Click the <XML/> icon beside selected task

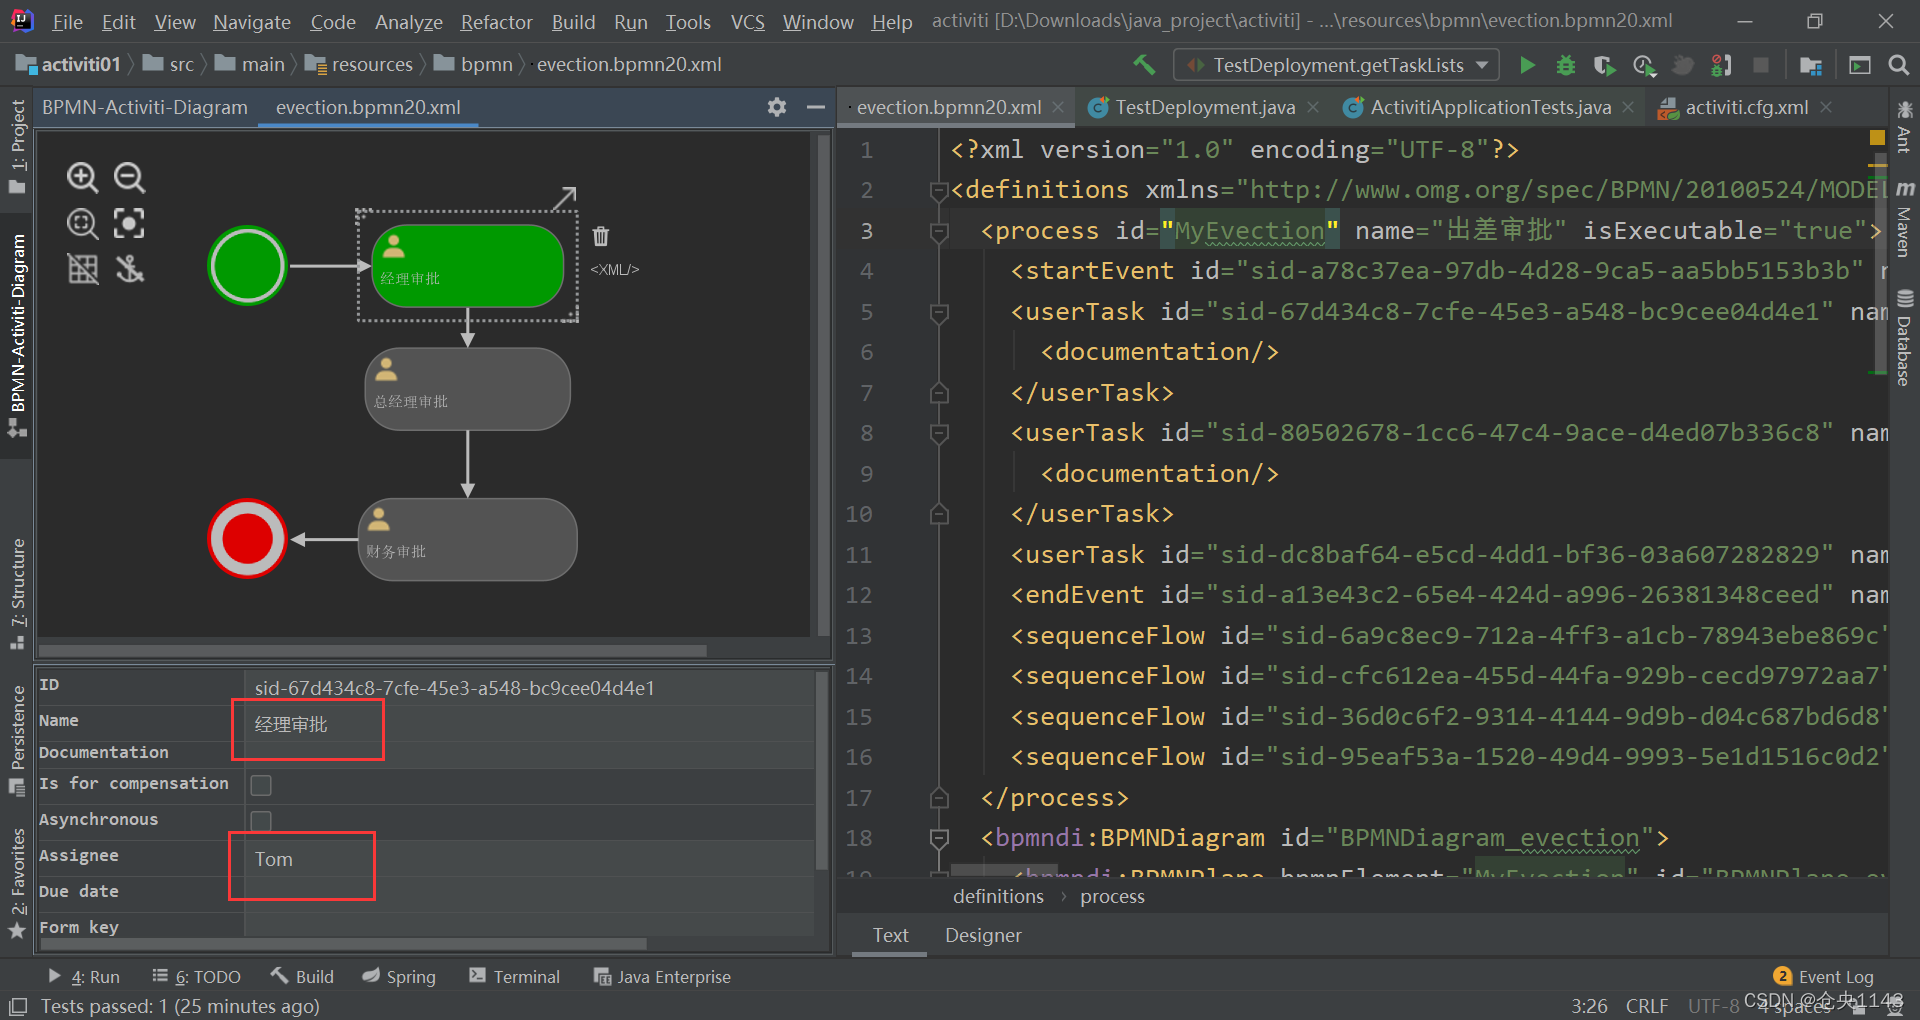pos(614,270)
